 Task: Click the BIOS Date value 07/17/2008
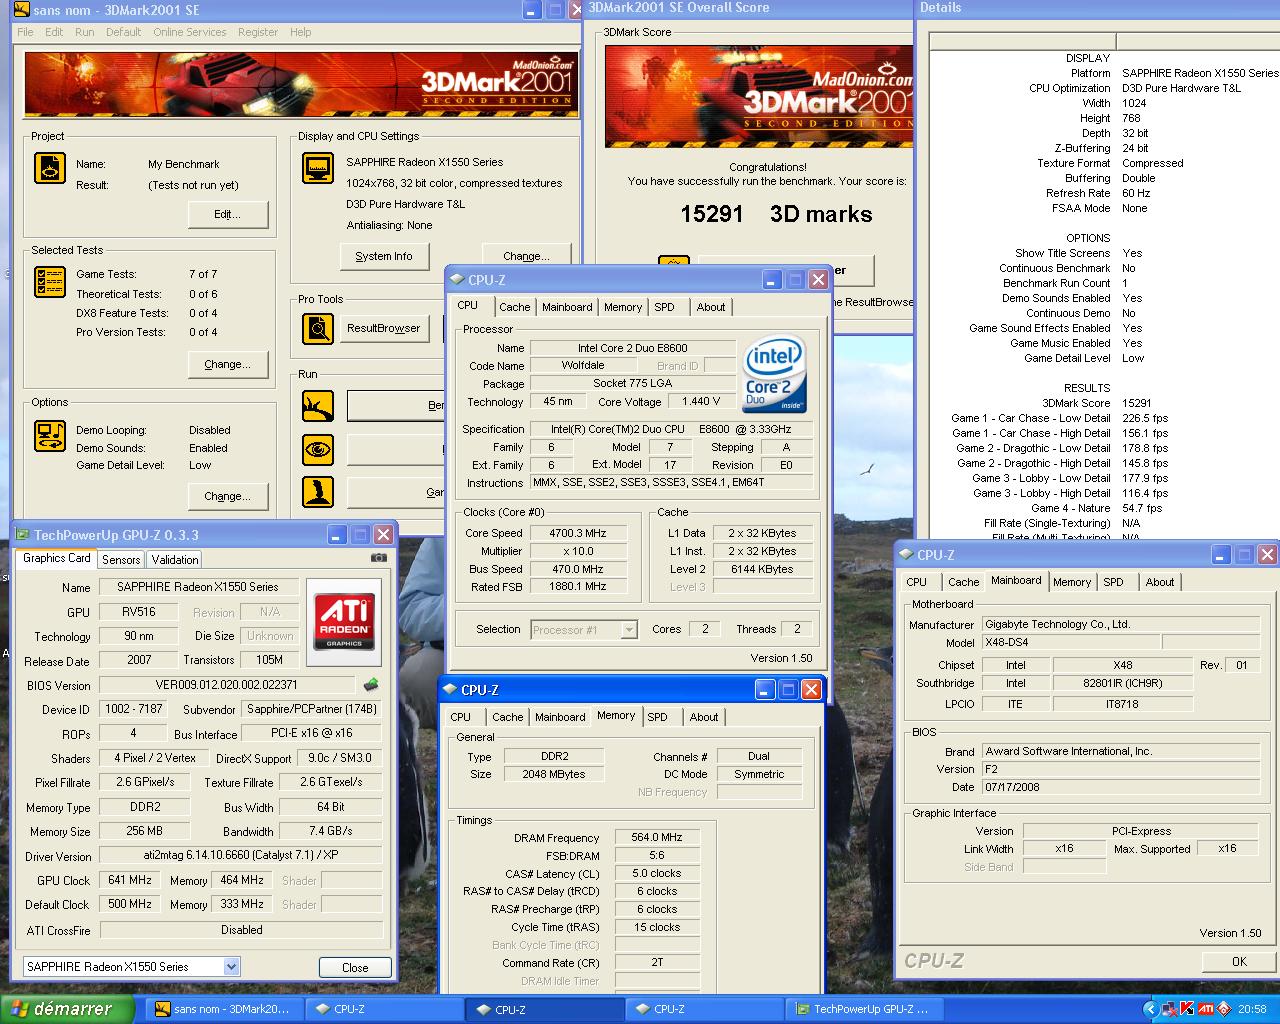click(1120, 787)
